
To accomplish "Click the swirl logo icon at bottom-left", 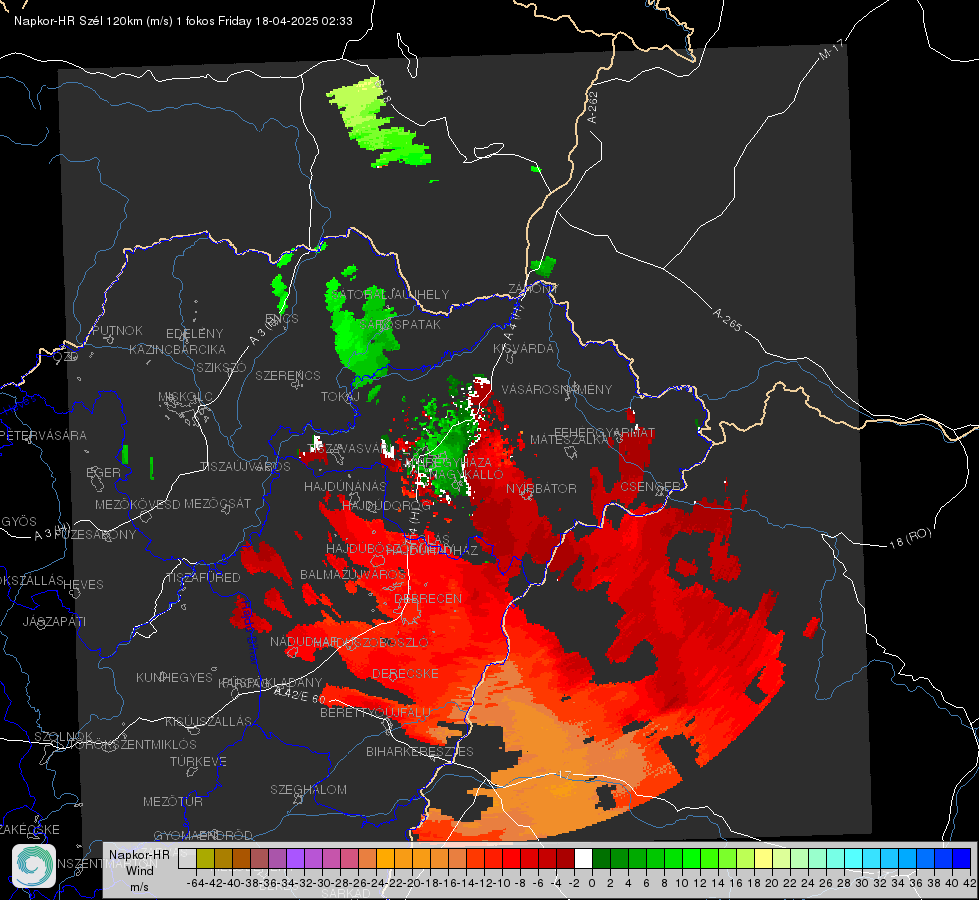I will [x=34, y=866].
